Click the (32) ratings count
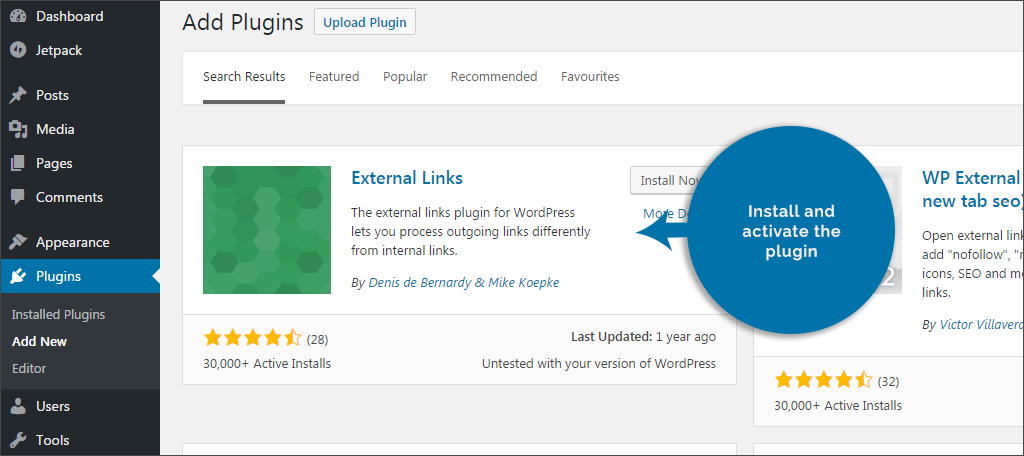 [x=888, y=382]
